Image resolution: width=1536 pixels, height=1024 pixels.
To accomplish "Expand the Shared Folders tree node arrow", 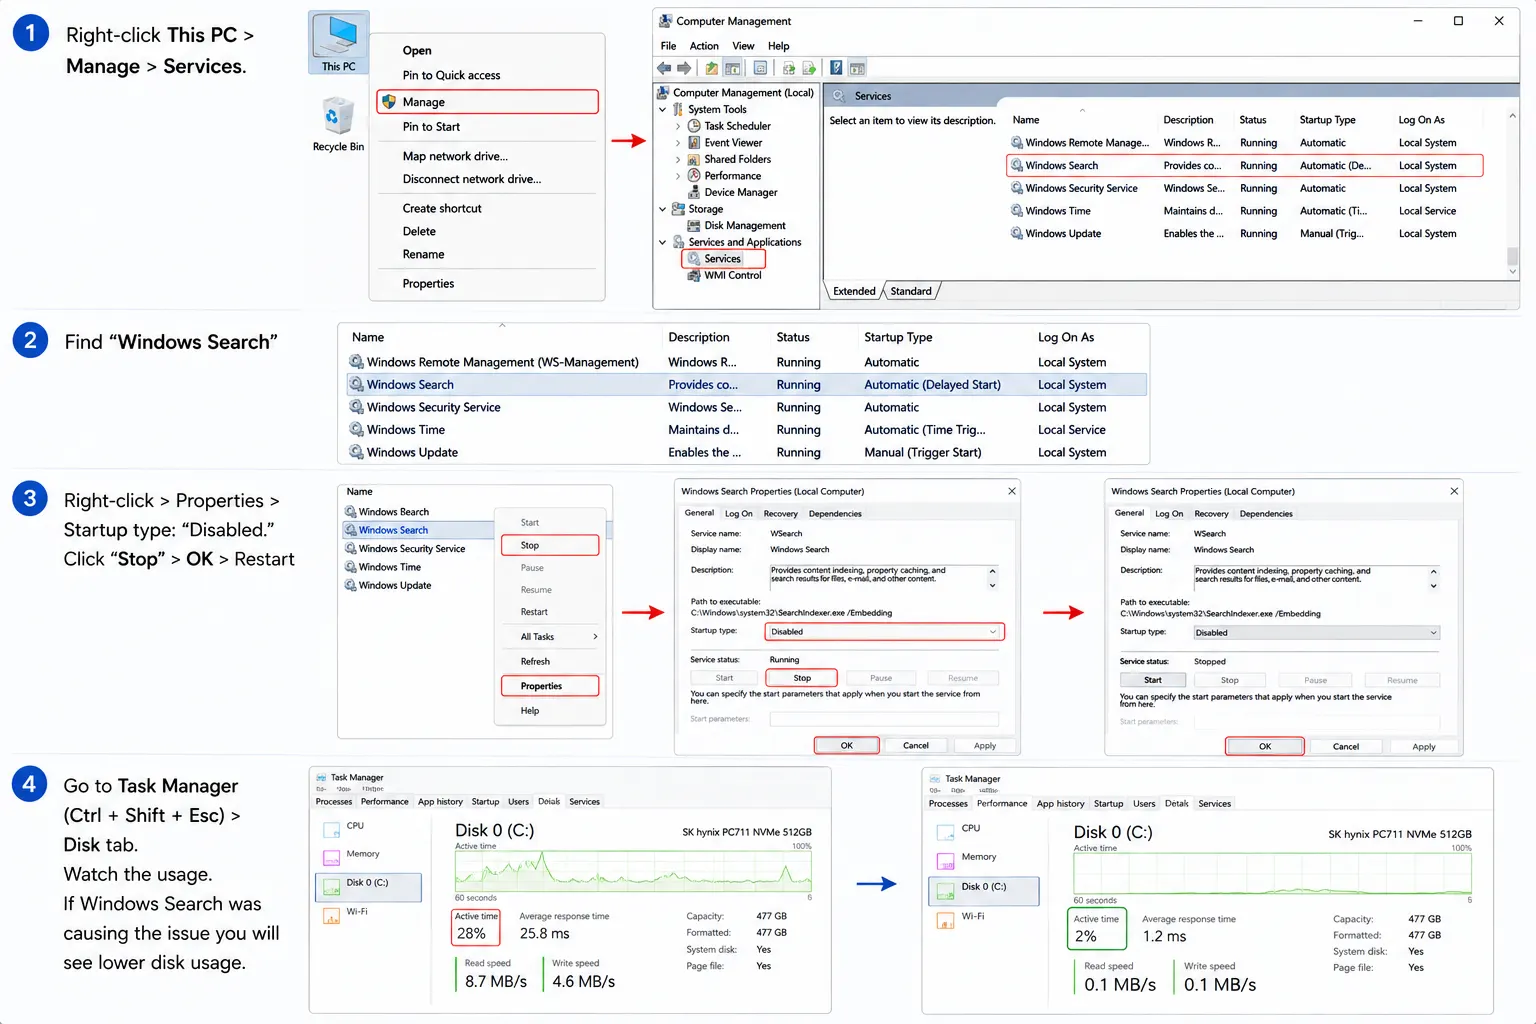I will (678, 159).
